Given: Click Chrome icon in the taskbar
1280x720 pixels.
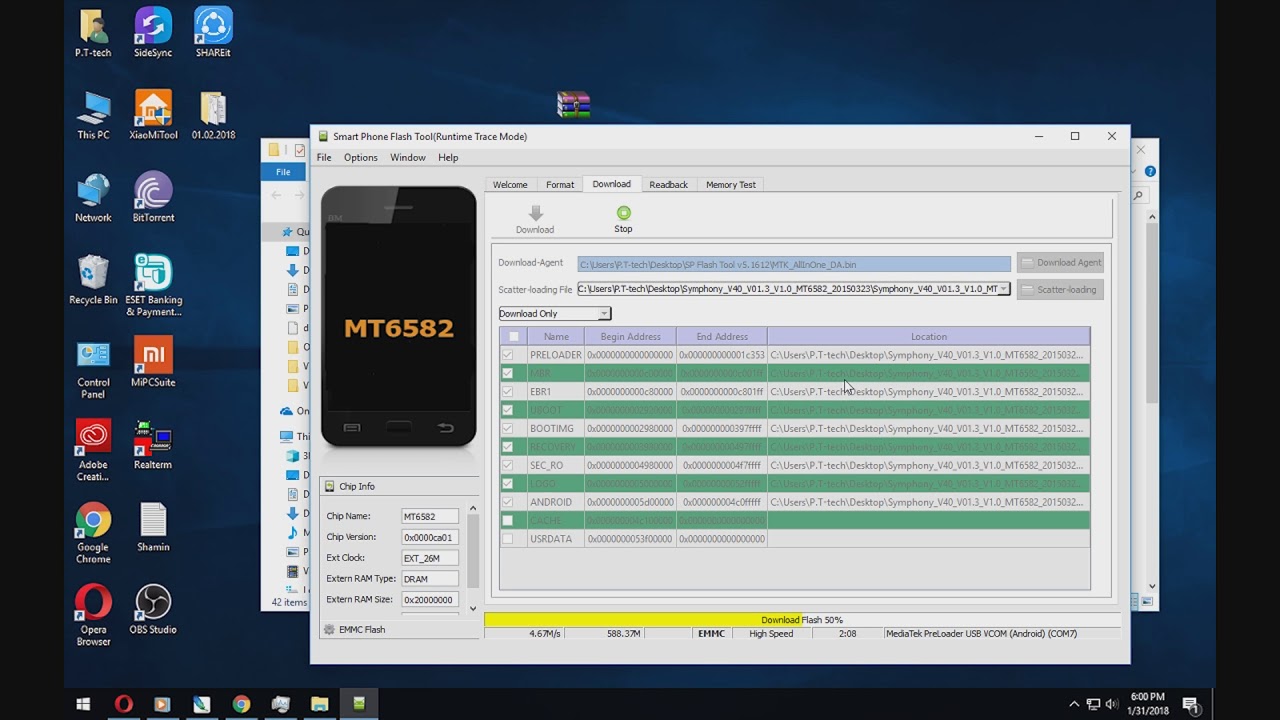Looking at the screenshot, I should click(241, 704).
